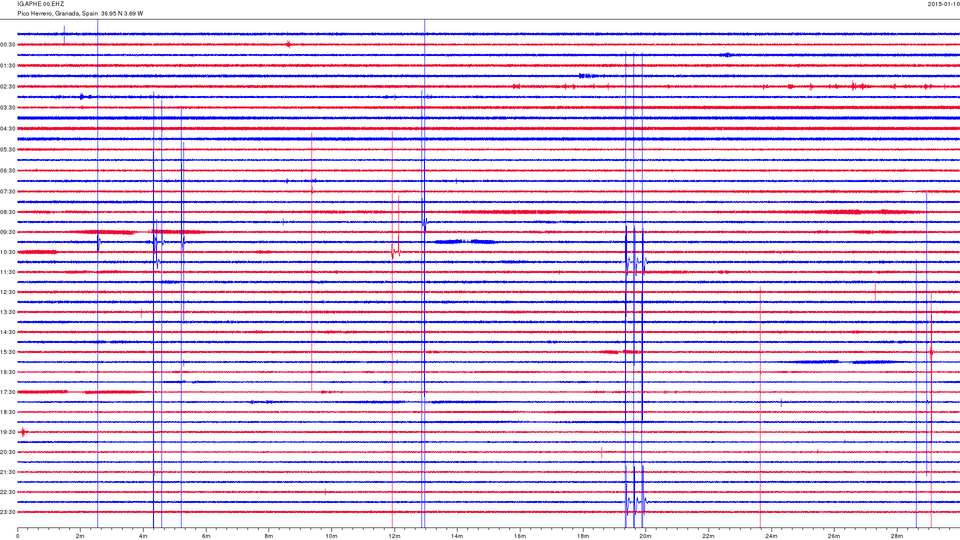The width and height of the screenshot is (960, 540).
Task: Select the 20:30 time label
Action: 8,452
